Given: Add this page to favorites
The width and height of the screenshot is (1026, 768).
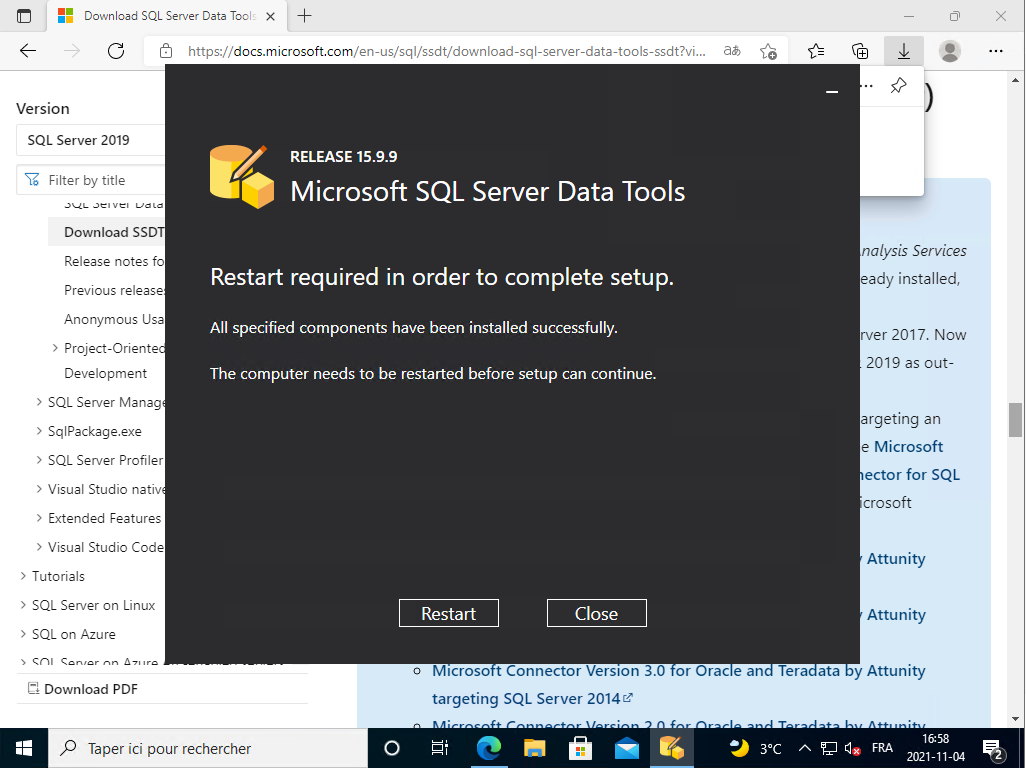Looking at the screenshot, I should (x=768, y=51).
